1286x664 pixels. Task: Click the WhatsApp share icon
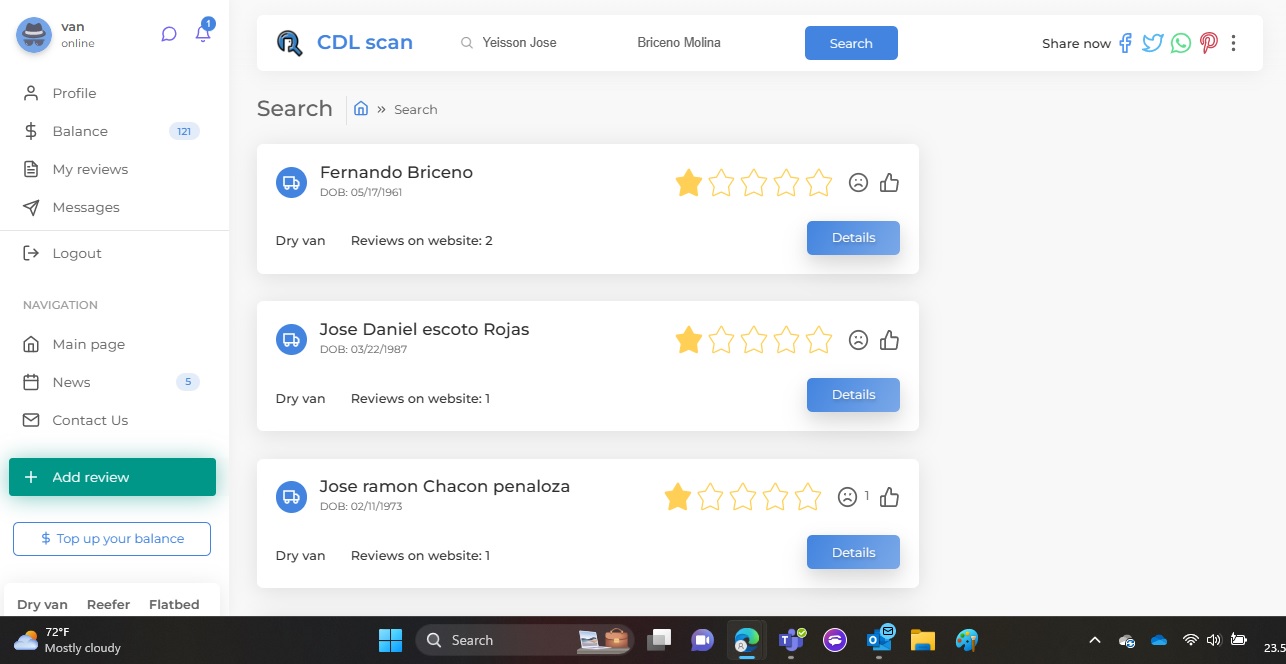click(x=1181, y=43)
